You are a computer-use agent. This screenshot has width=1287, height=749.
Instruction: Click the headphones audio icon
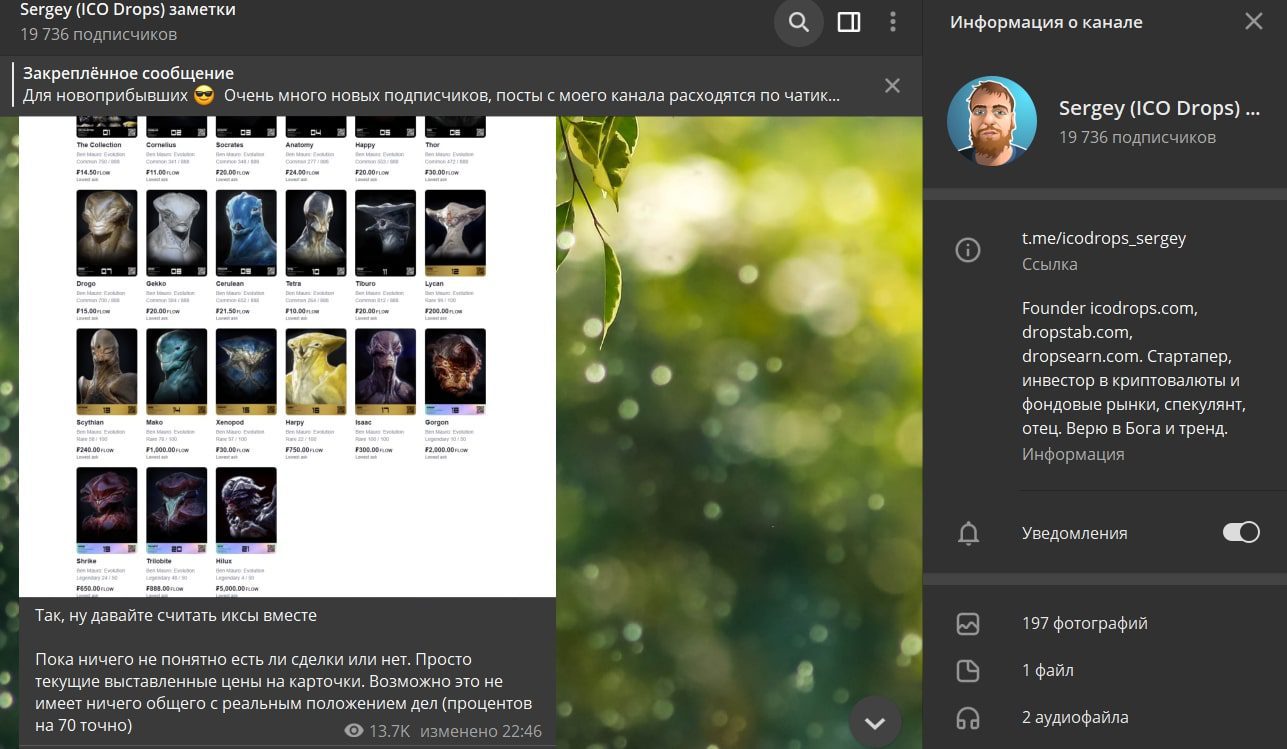[x=967, y=718]
